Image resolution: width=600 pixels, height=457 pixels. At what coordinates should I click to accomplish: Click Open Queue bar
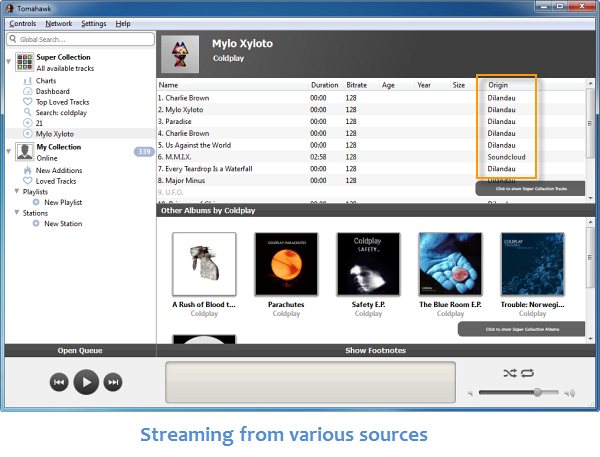80,351
